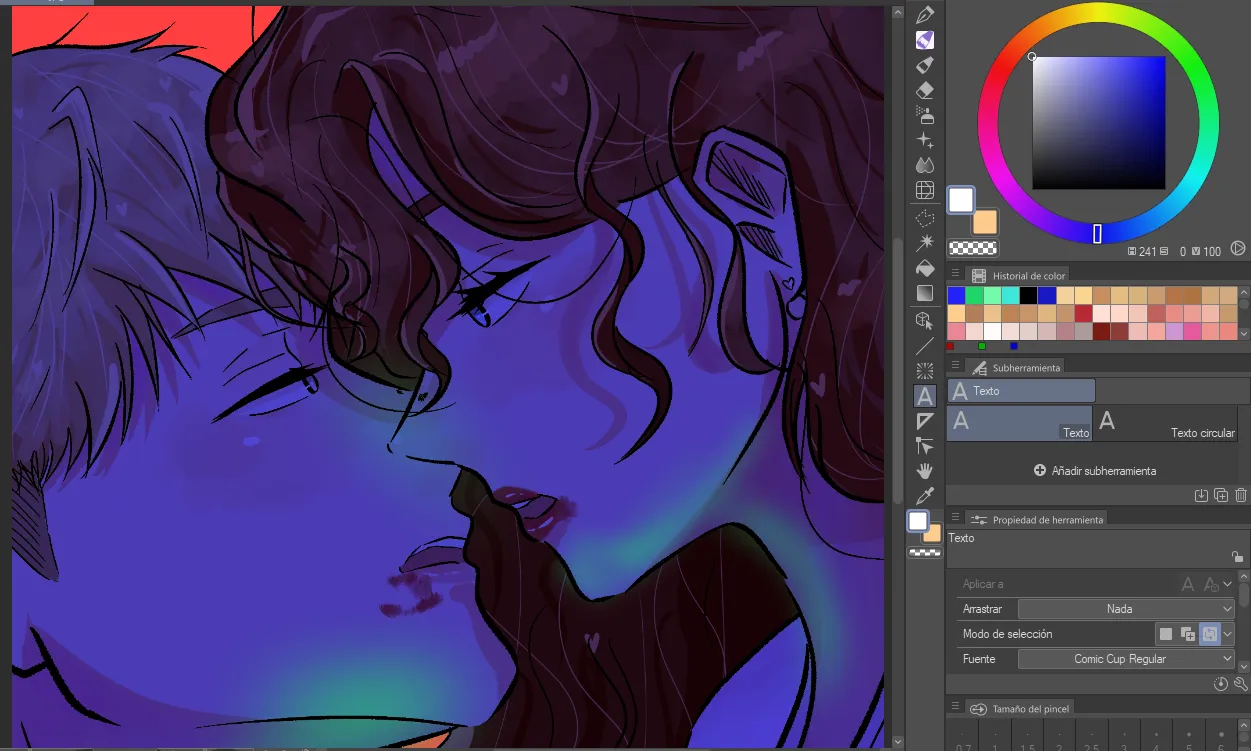Choose the highlighted toggle selection mode icon
Screen dimensions: 1251x751
[x=1209, y=634]
